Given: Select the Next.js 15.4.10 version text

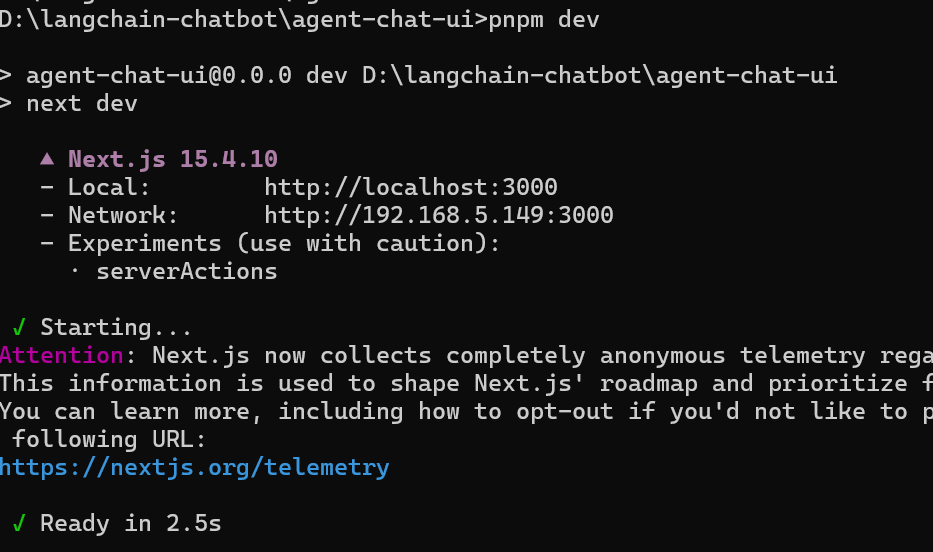Looking at the screenshot, I should [173, 159].
